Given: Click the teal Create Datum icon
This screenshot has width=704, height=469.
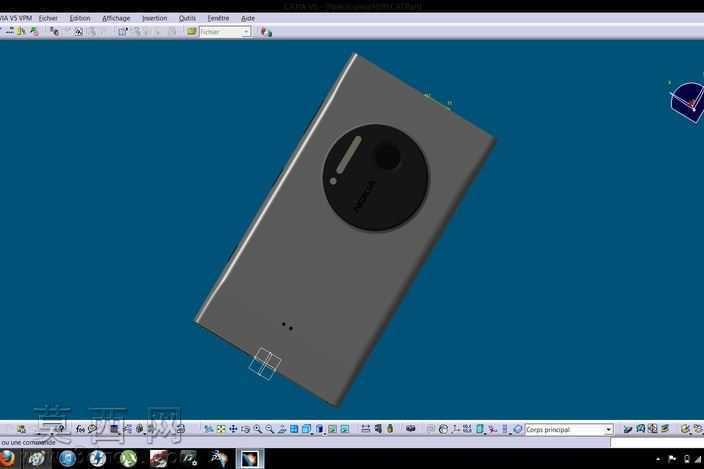Looking at the screenshot, I should [x=480, y=430].
